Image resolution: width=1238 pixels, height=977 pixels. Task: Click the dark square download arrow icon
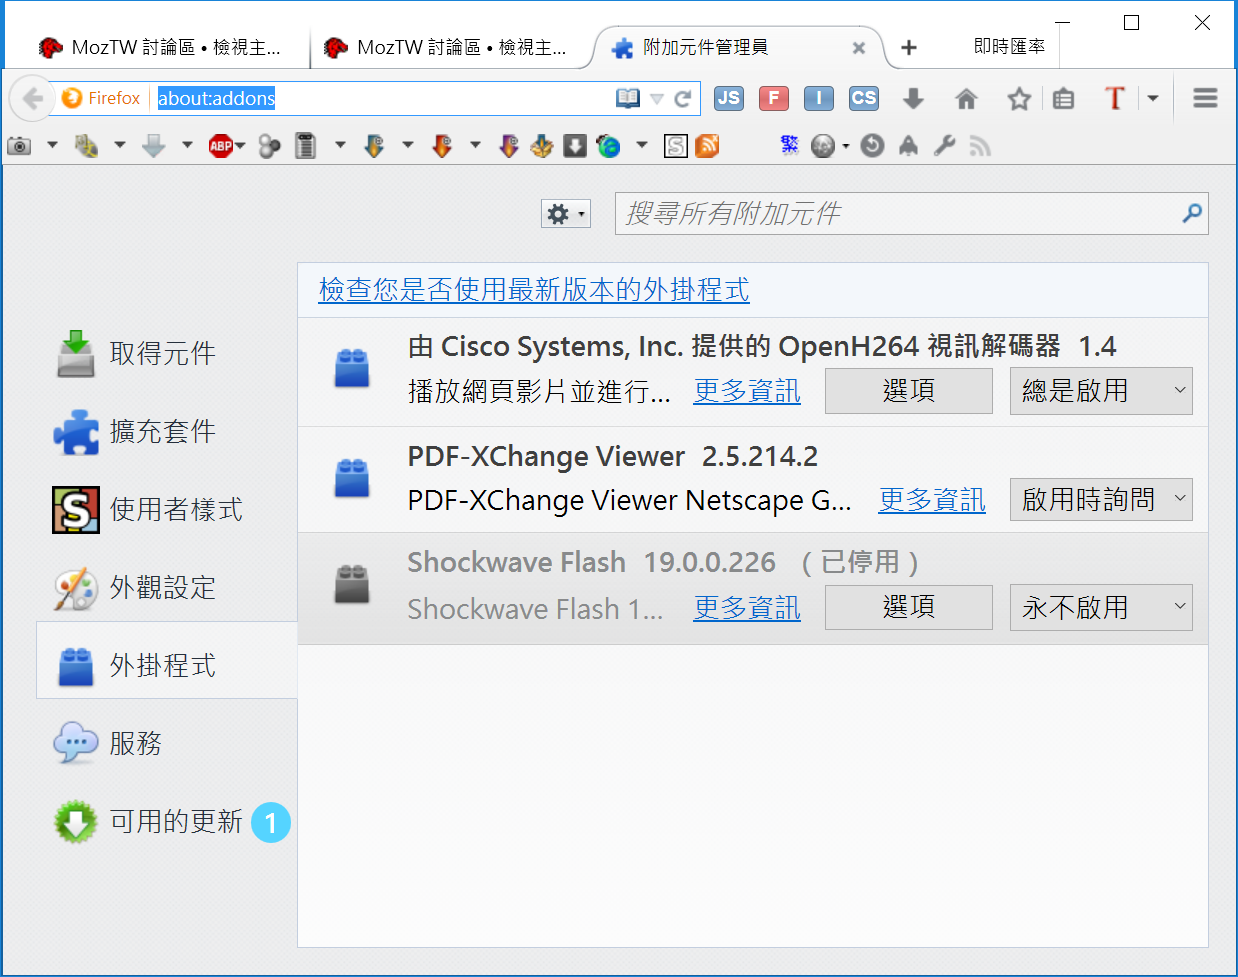click(x=575, y=146)
